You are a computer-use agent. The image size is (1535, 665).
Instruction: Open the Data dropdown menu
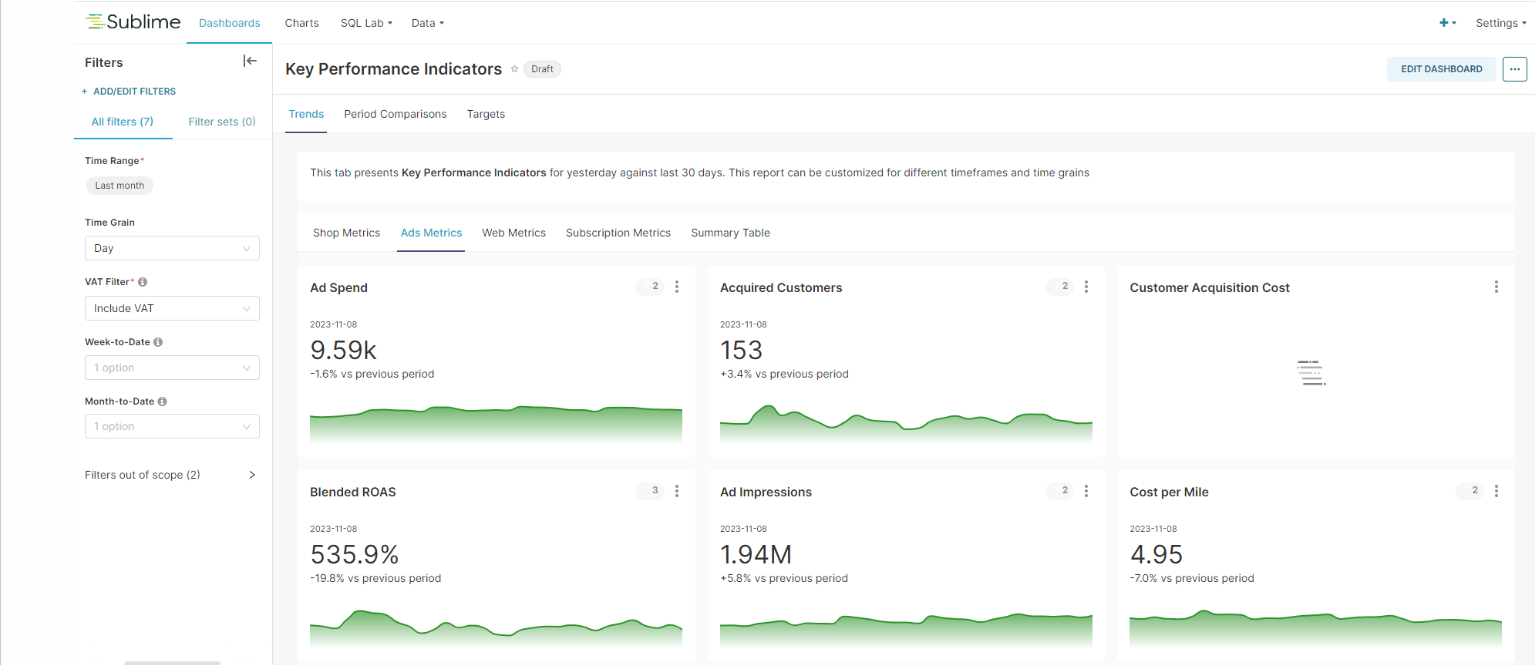(x=427, y=23)
